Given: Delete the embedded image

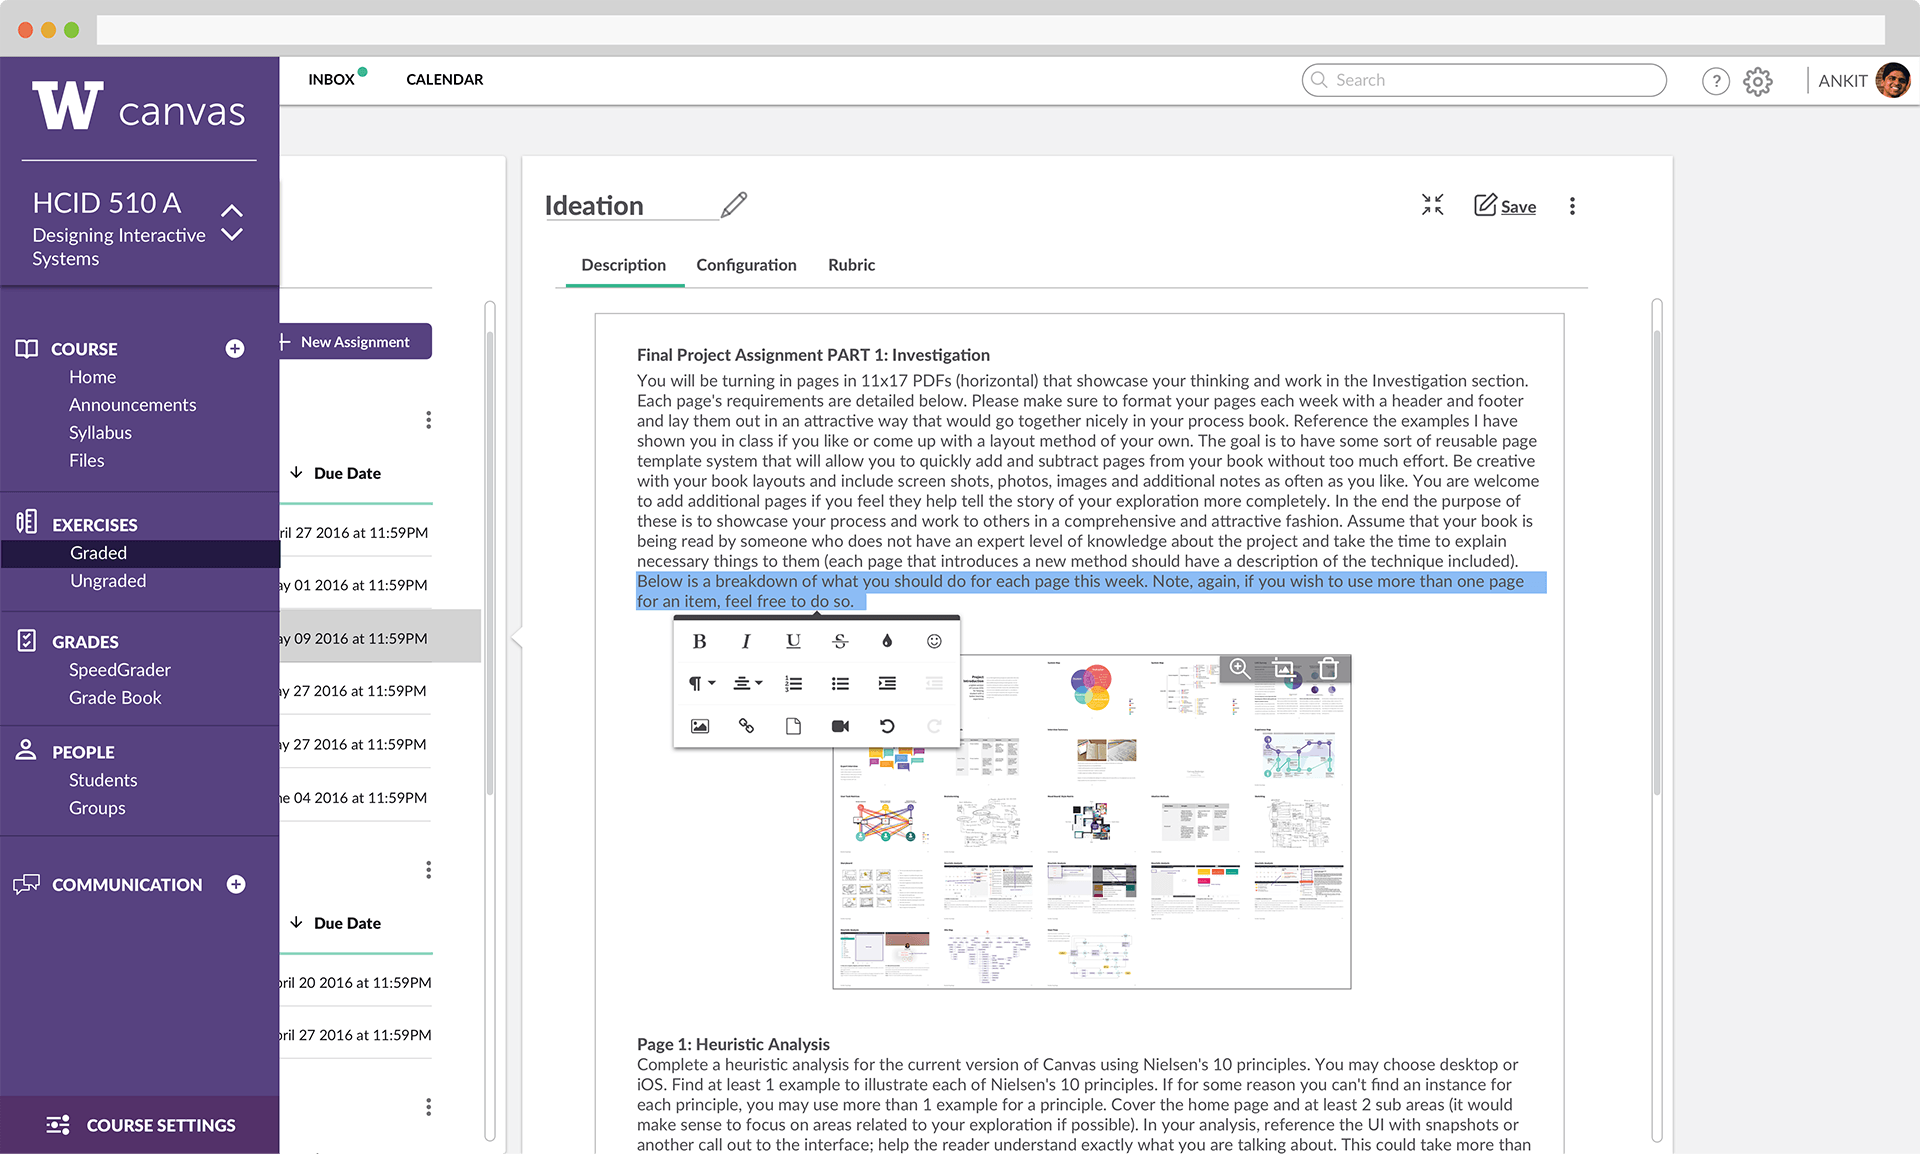Looking at the screenshot, I should [1328, 668].
